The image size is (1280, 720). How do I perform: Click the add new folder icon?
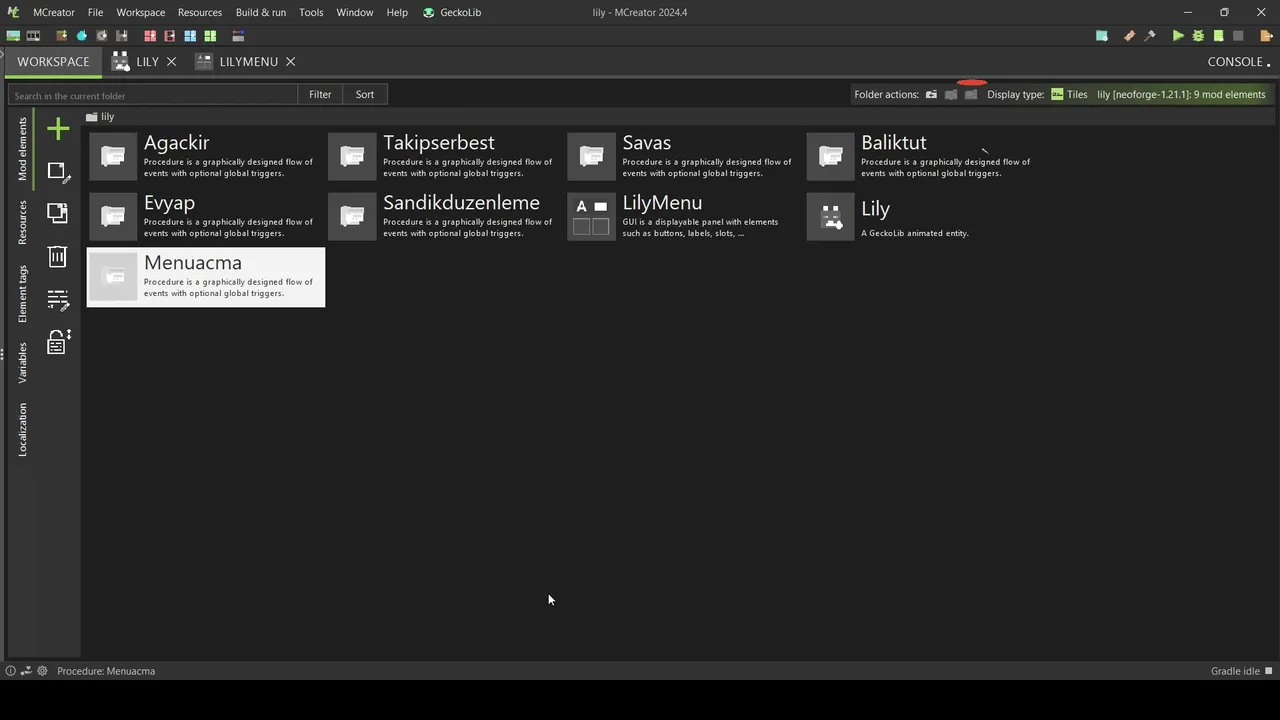tap(931, 95)
